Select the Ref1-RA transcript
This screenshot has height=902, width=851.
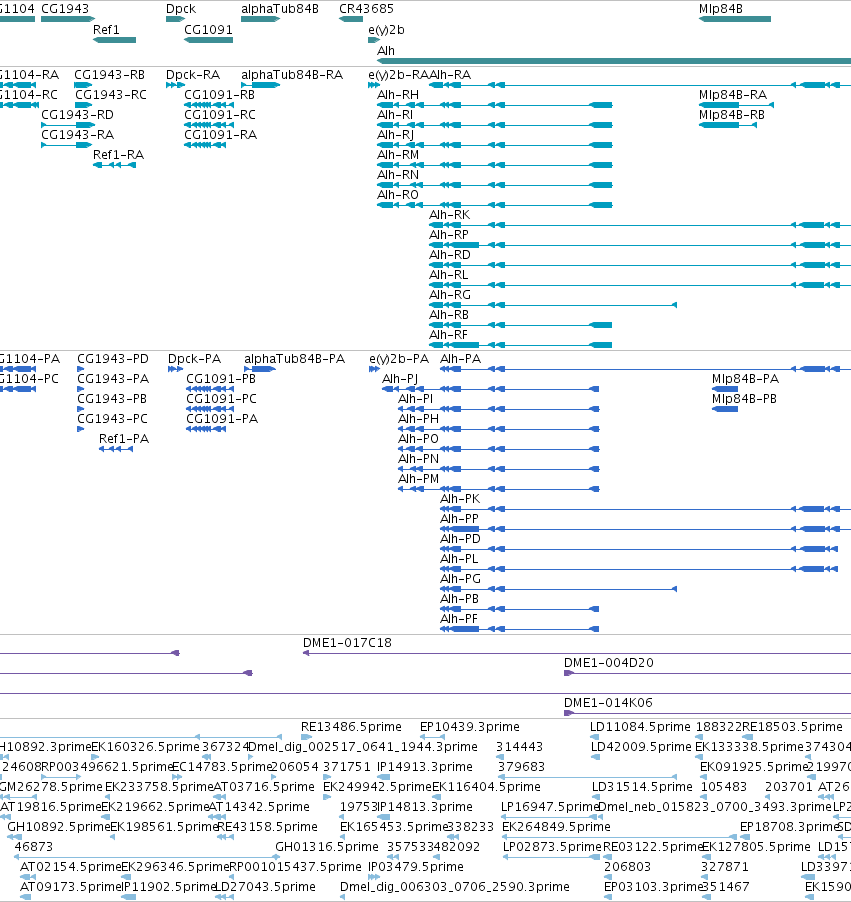coord(115,165)
